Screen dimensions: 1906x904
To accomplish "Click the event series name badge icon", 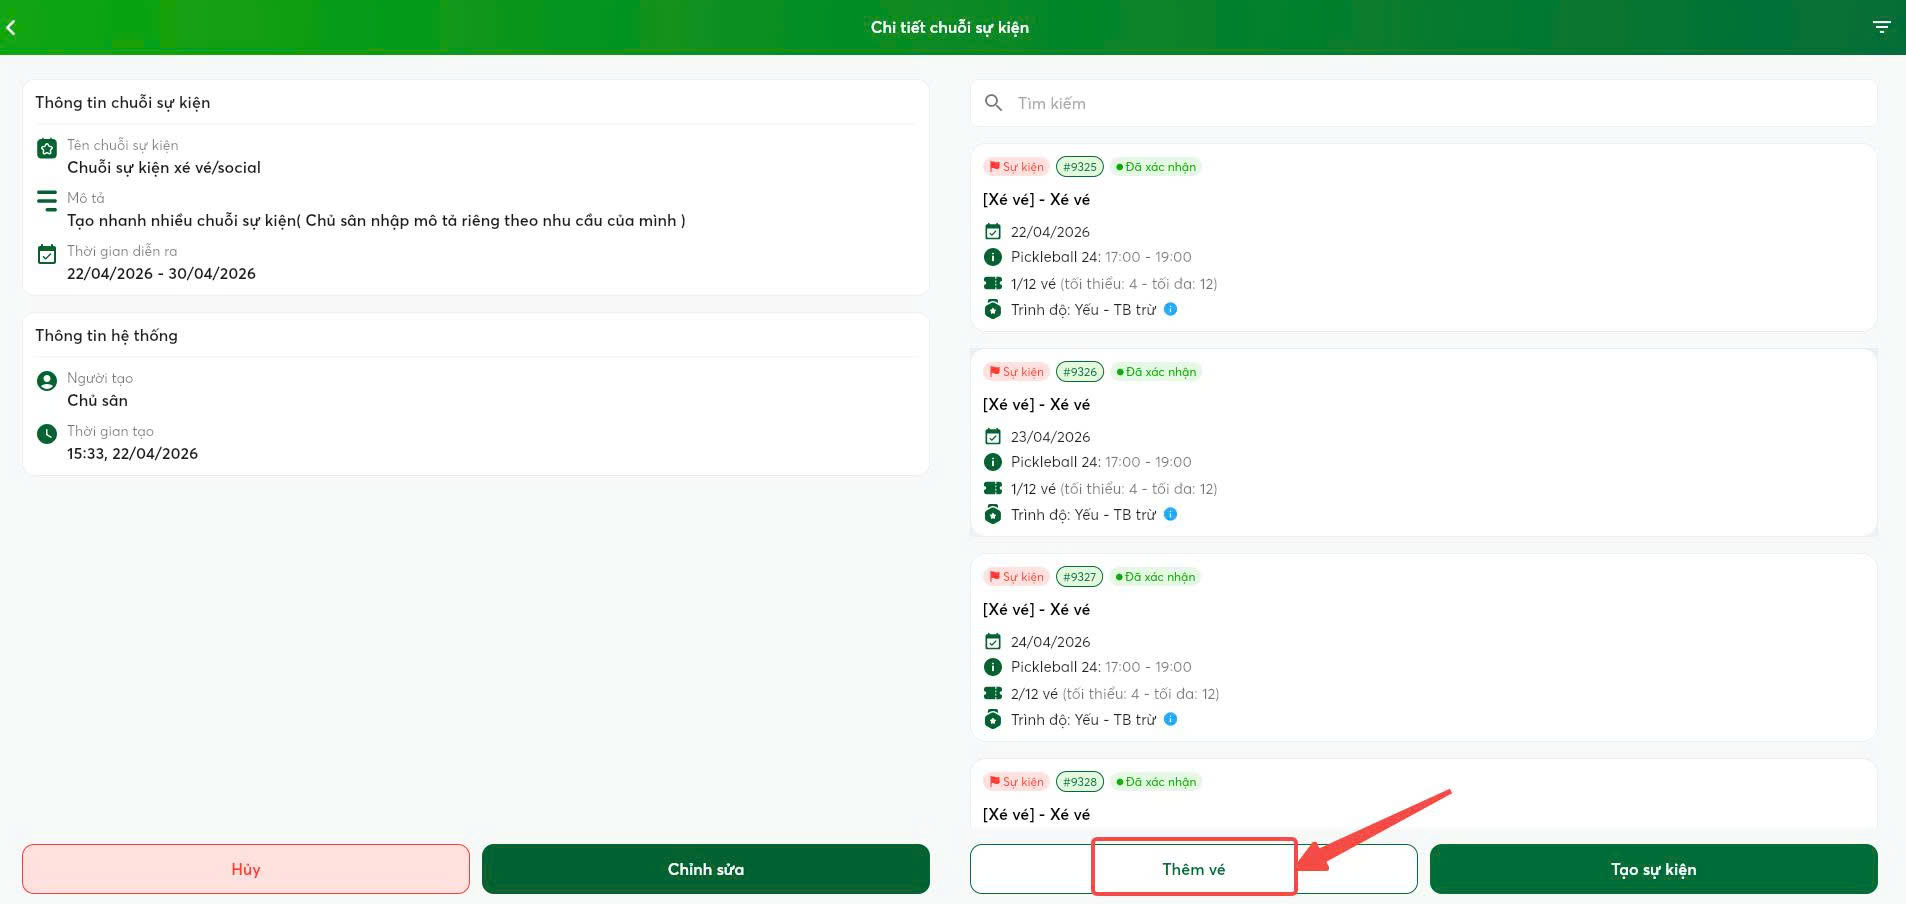I will (x=47, y=149).
